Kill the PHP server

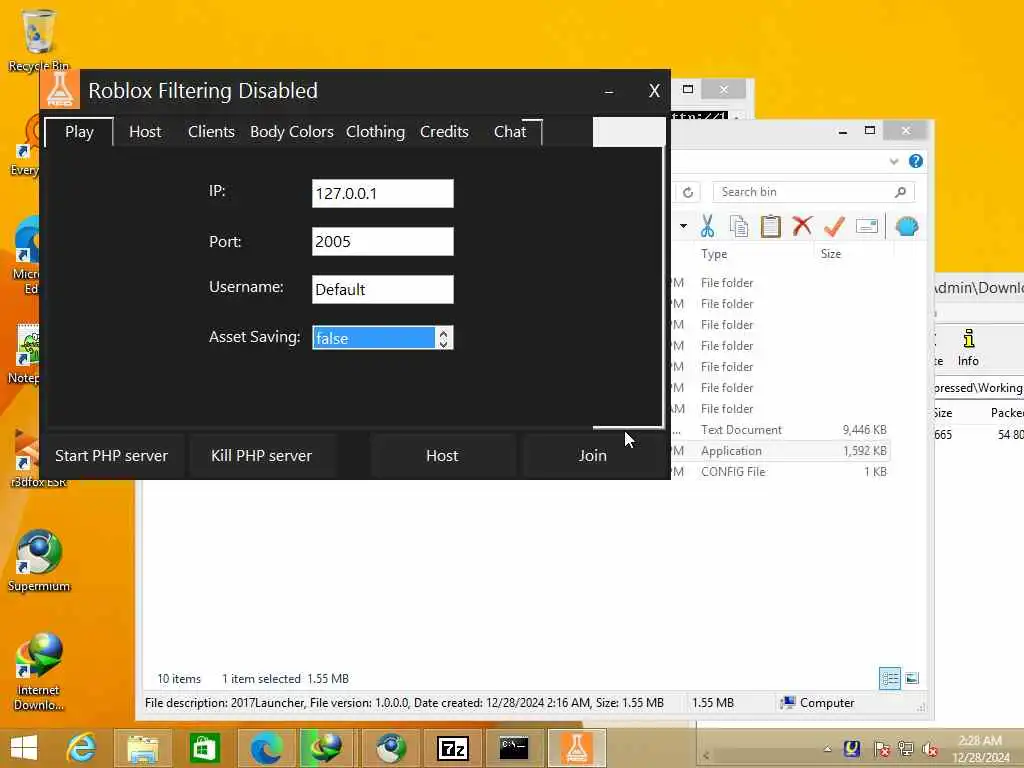tap(261, 456)
